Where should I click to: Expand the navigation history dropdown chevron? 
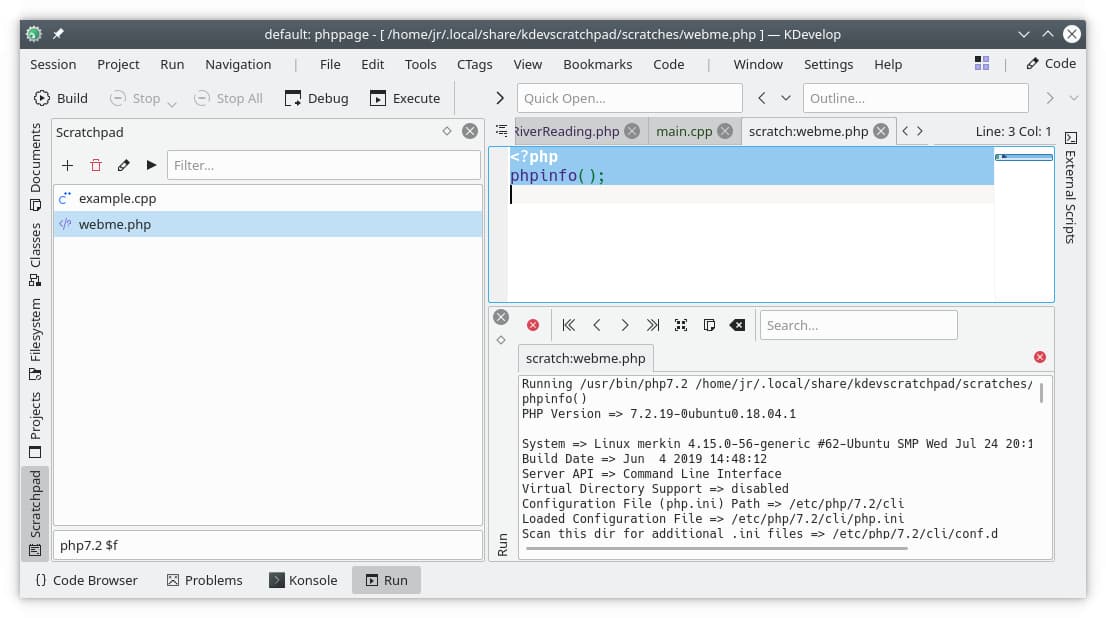point(786,98)
